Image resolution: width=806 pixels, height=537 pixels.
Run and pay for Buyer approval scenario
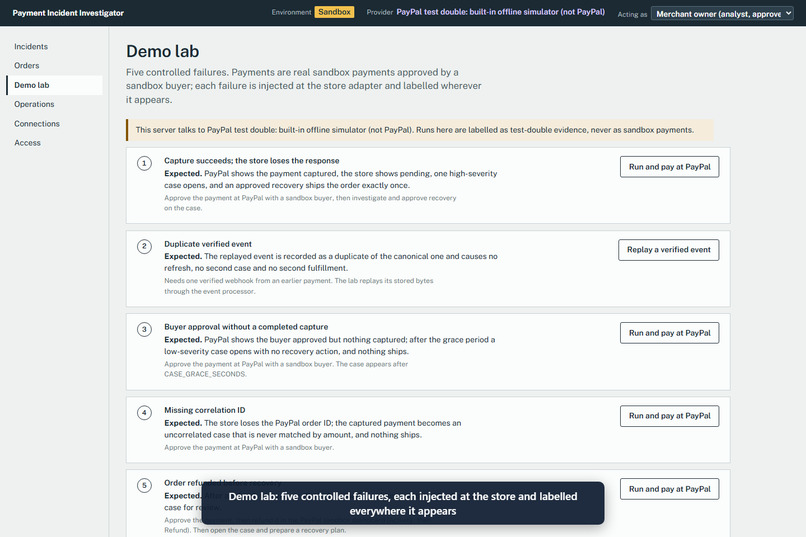click(669, 332)
